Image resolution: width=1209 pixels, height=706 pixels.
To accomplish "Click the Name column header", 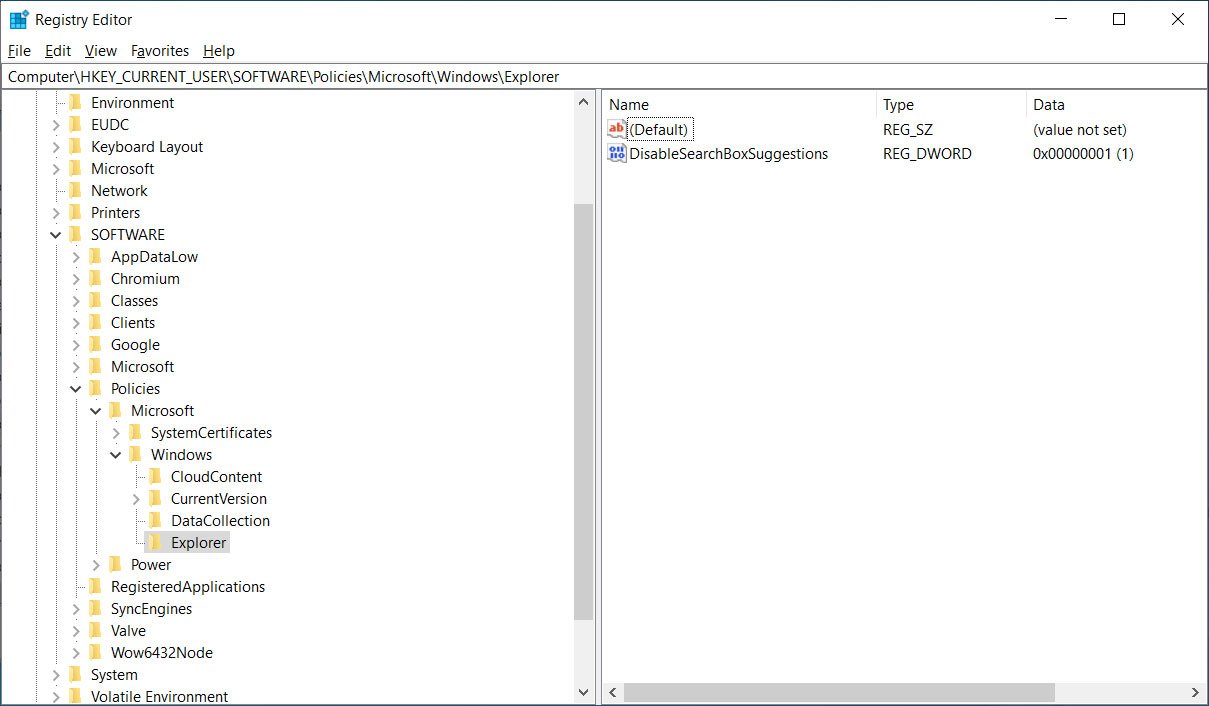I will click(630, 104).
